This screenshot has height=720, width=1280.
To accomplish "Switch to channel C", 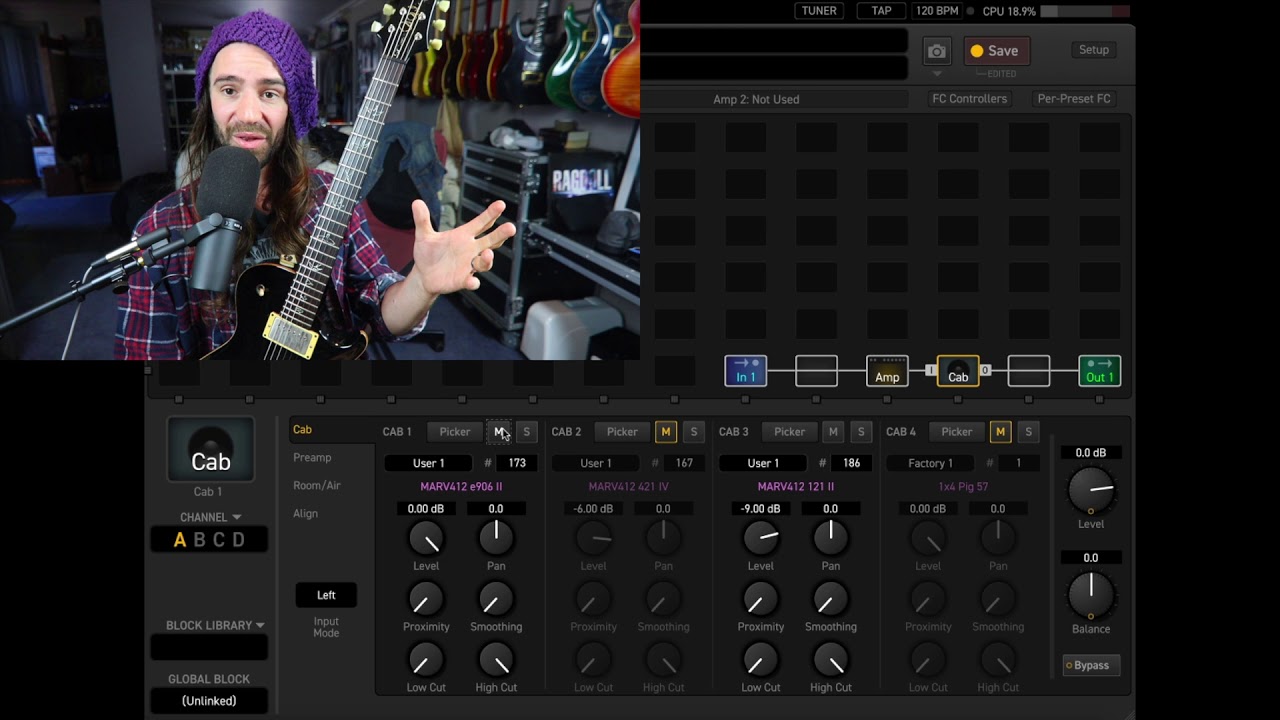I will pos(219,540).
